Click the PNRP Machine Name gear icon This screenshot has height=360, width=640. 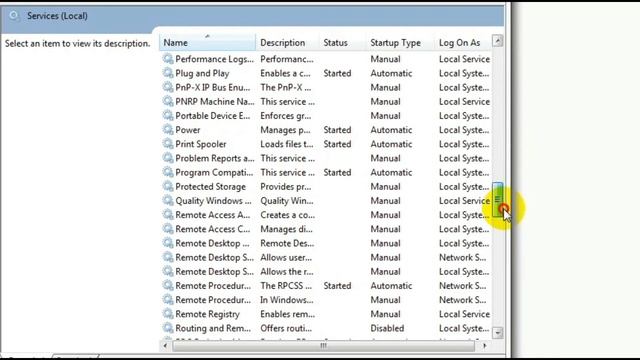[x=168, y=101]
